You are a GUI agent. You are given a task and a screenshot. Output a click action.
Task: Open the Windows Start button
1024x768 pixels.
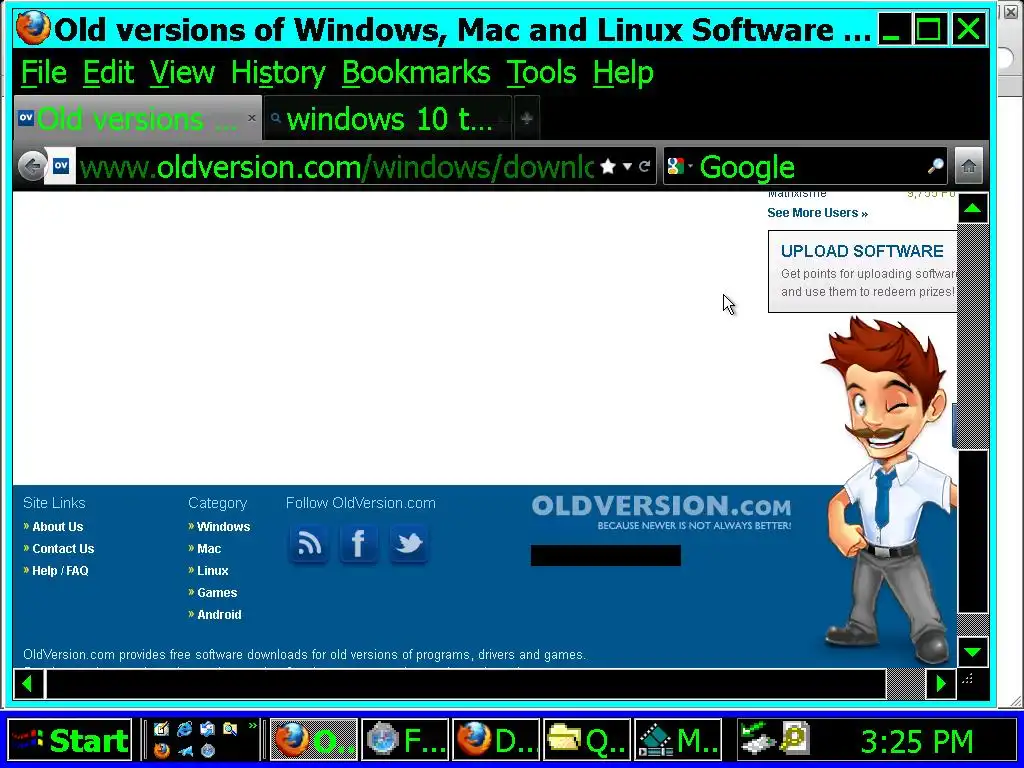[x=70, y=741]
